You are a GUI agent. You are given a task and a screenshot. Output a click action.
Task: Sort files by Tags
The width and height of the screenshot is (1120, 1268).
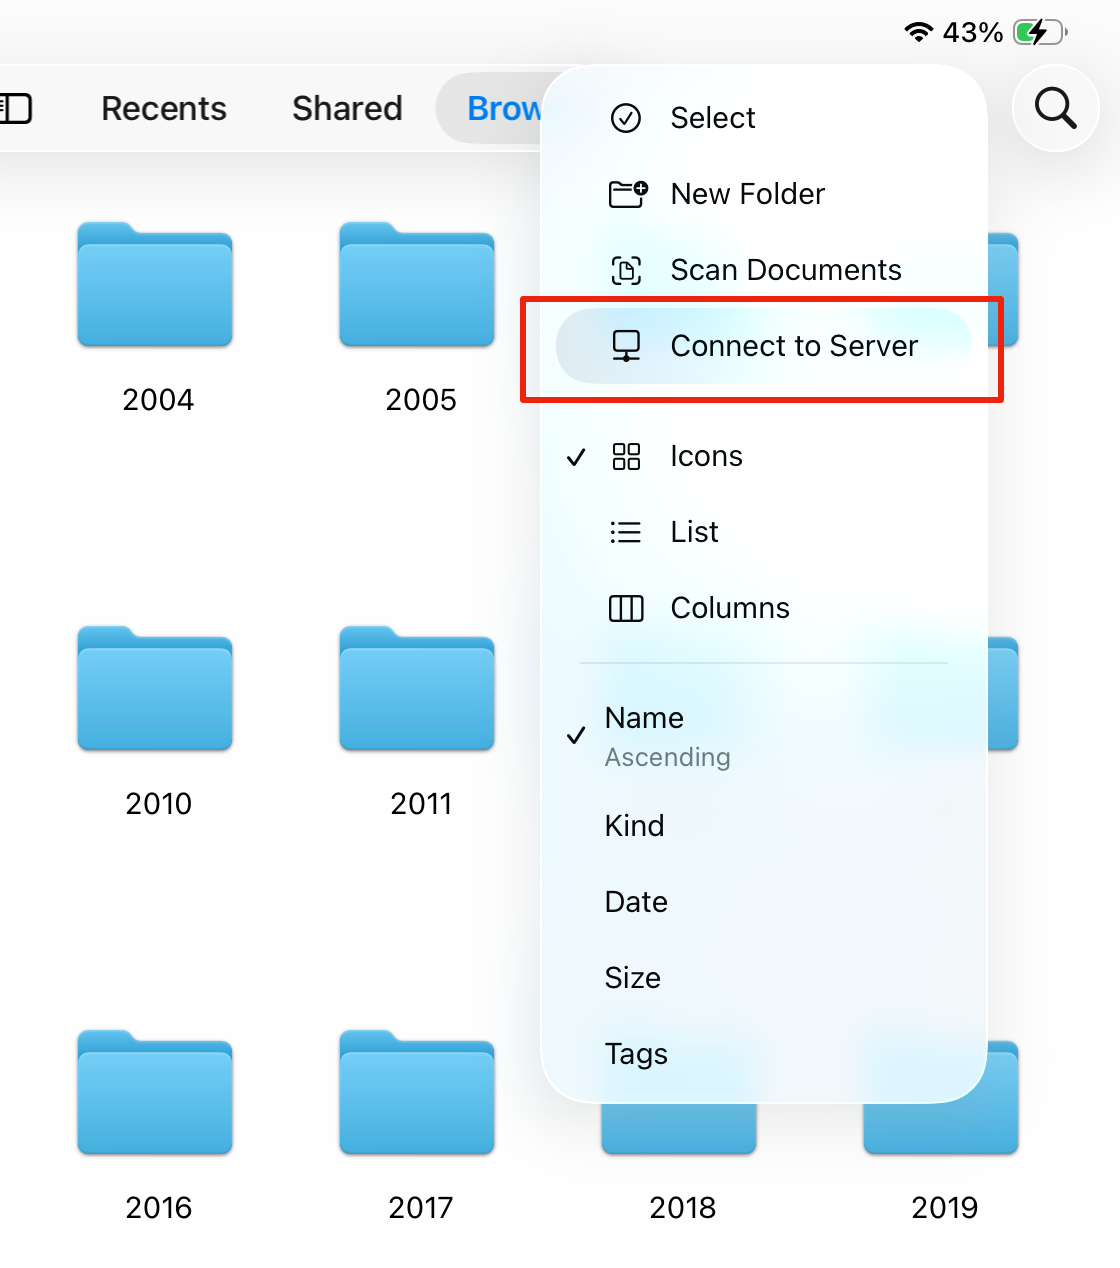636,1054
